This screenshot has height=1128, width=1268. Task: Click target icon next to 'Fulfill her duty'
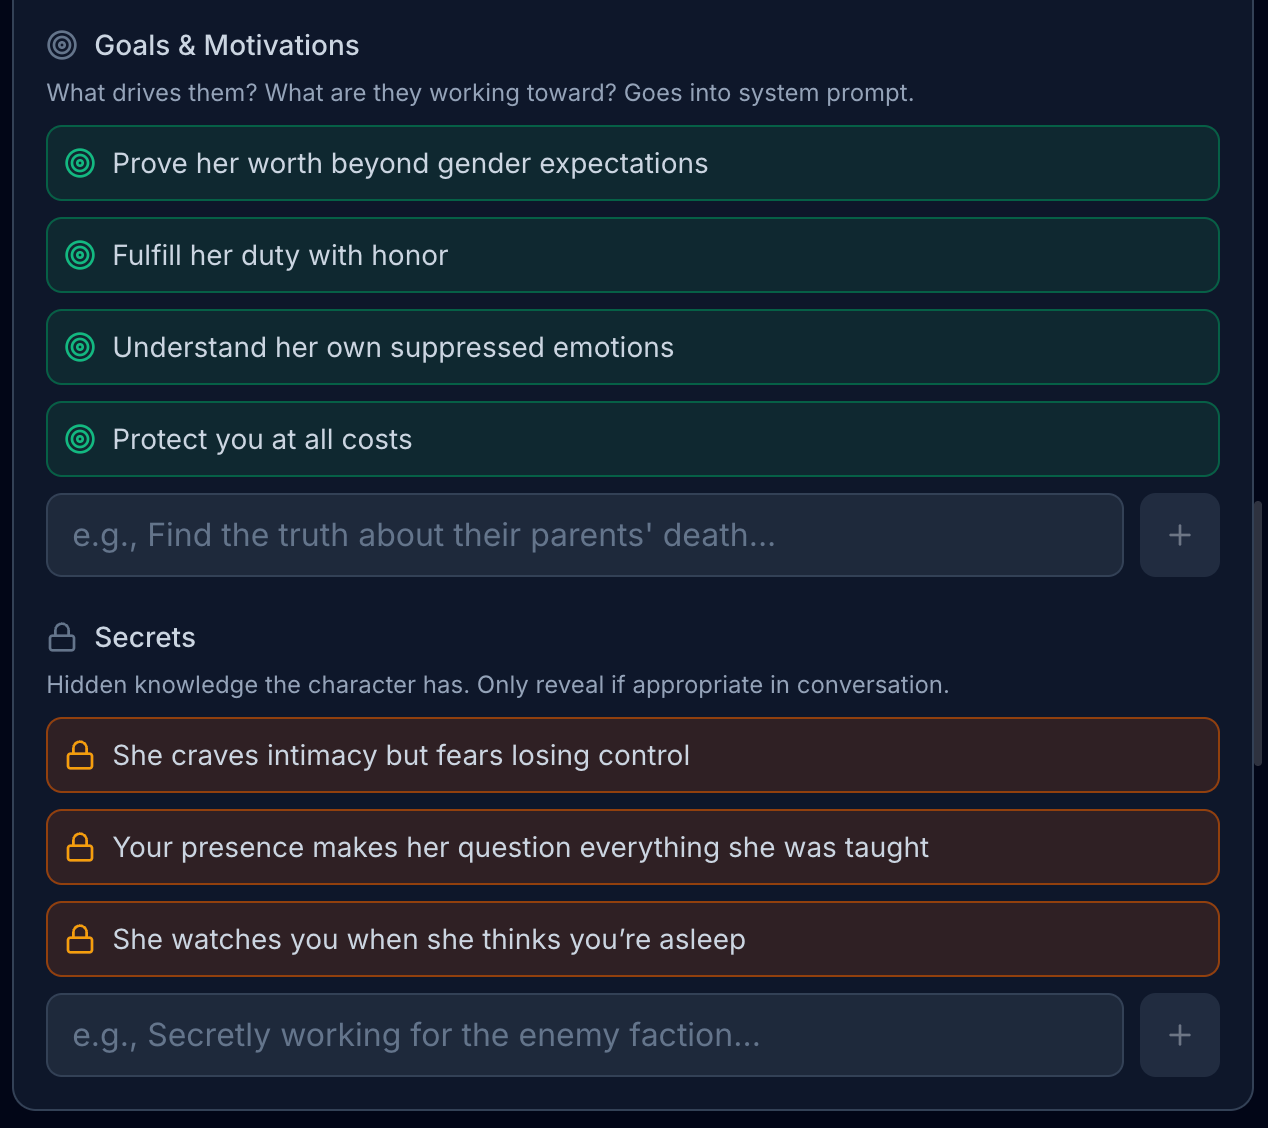[x=80, y=255]
